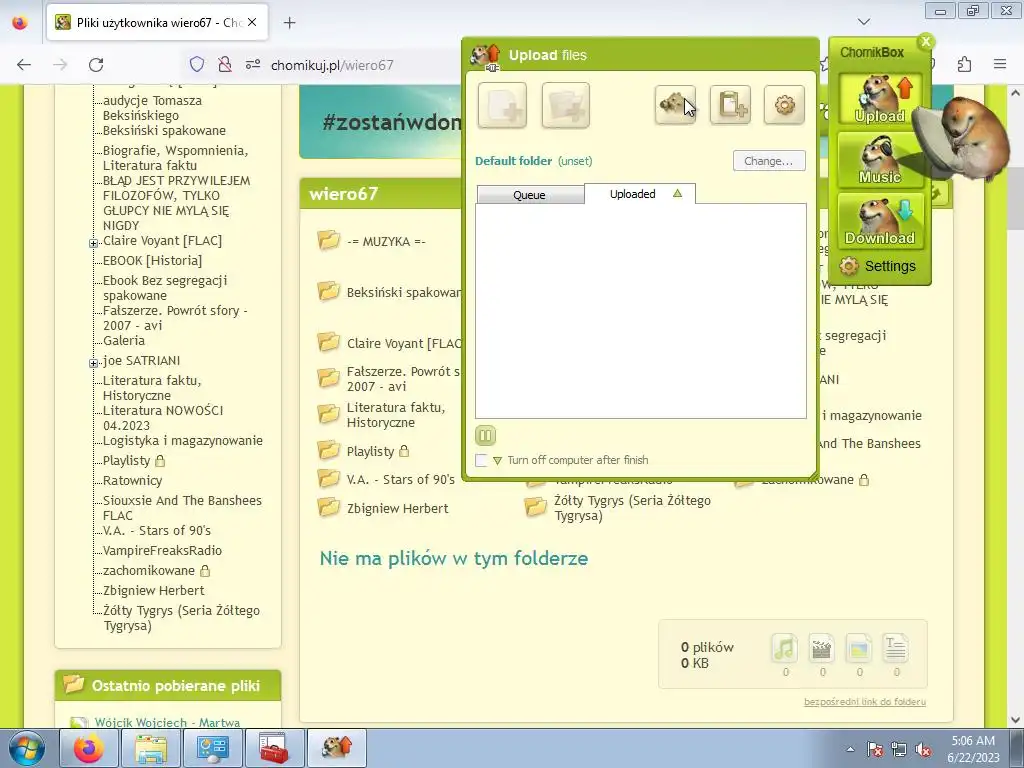
Task: Click the insecure connection padlock icon
Action: pyautogui.click(x=225, y=64)
